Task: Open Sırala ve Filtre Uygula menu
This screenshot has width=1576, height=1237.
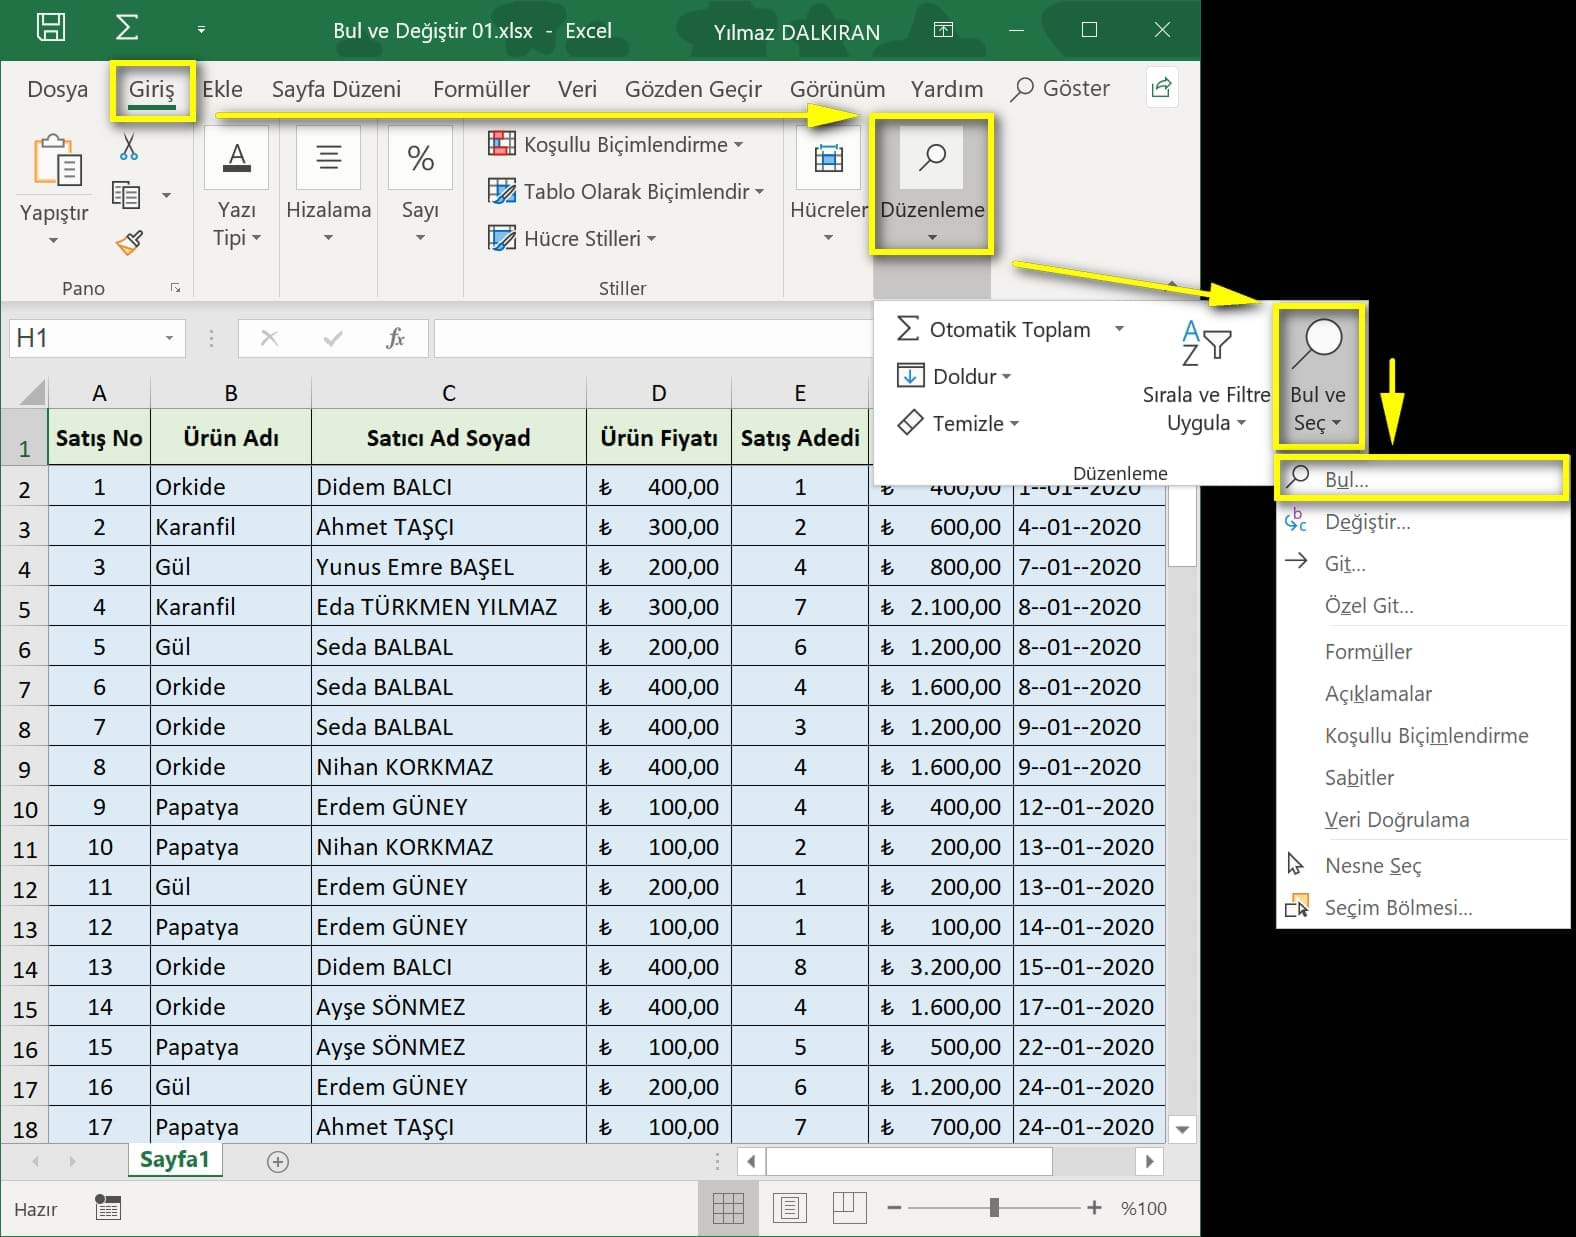Action: coord(1206,376)
